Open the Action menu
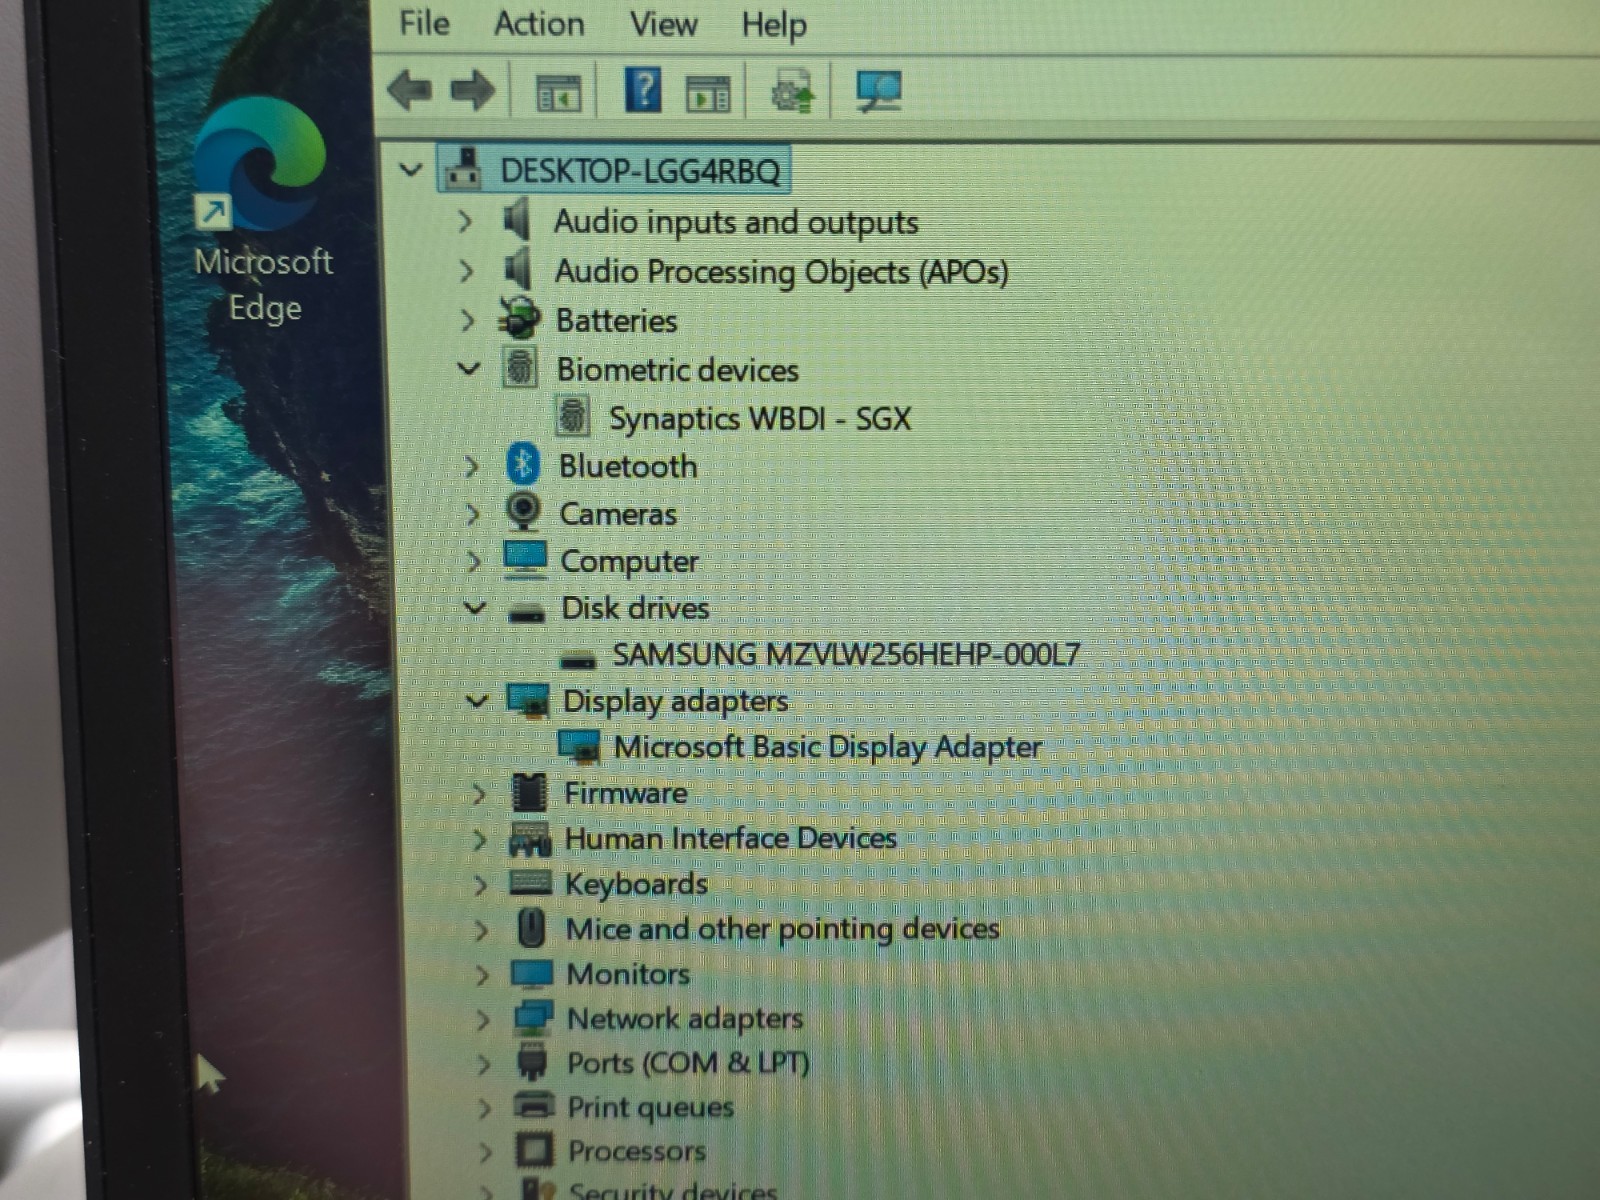 coord(539,23)
